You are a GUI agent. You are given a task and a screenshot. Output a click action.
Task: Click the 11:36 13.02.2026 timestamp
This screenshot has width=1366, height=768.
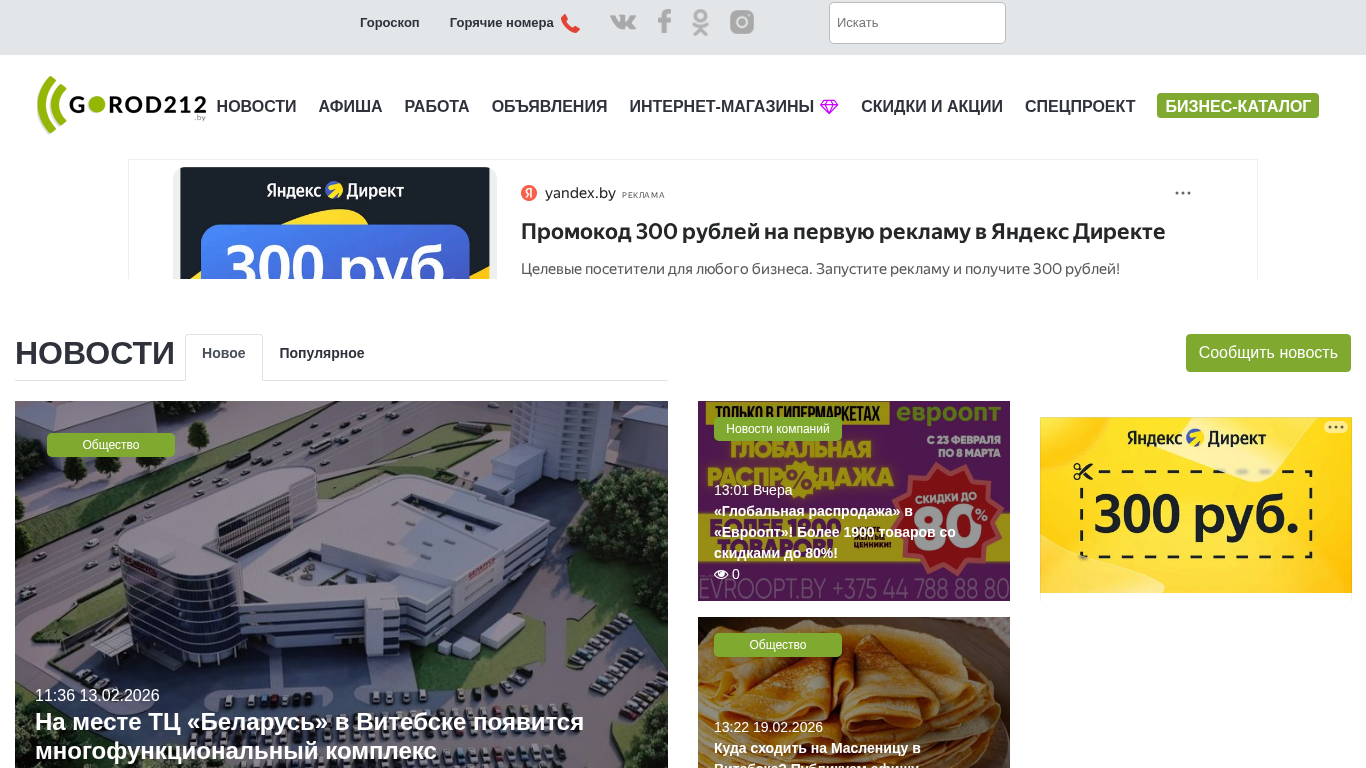(97, 696)
